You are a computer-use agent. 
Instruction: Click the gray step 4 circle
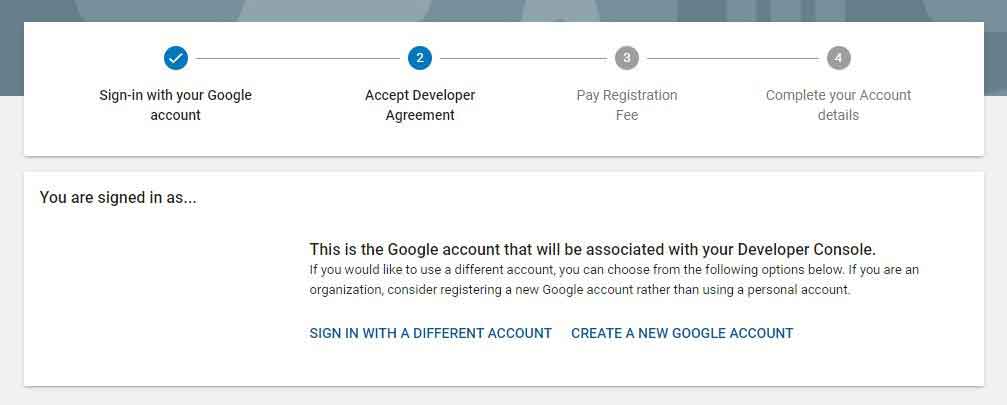click(x=838, y=58)
